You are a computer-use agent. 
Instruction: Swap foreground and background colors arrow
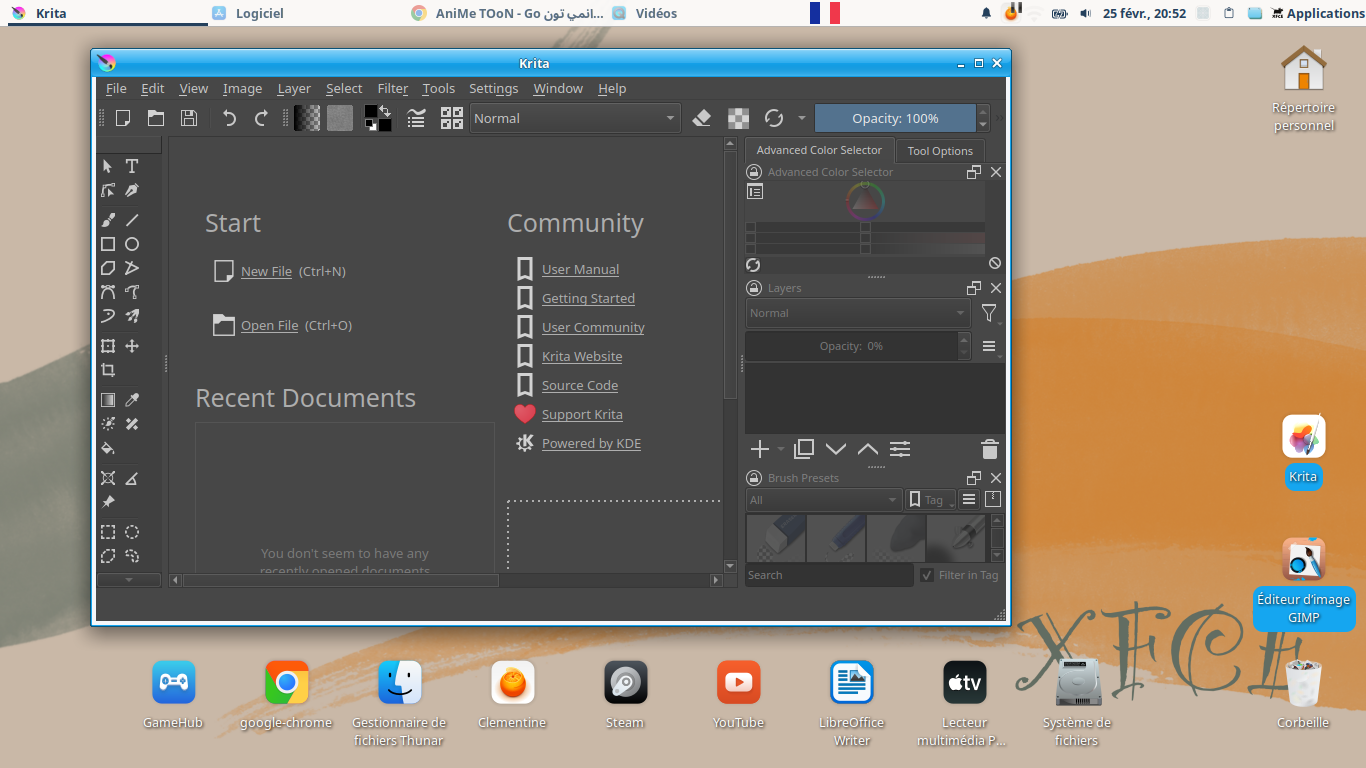coord(384,111)
